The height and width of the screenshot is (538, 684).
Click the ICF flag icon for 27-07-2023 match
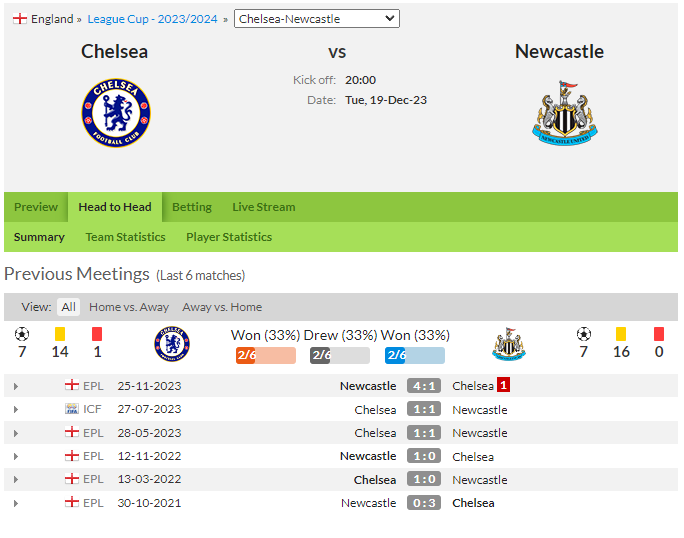tap(72, 409)
